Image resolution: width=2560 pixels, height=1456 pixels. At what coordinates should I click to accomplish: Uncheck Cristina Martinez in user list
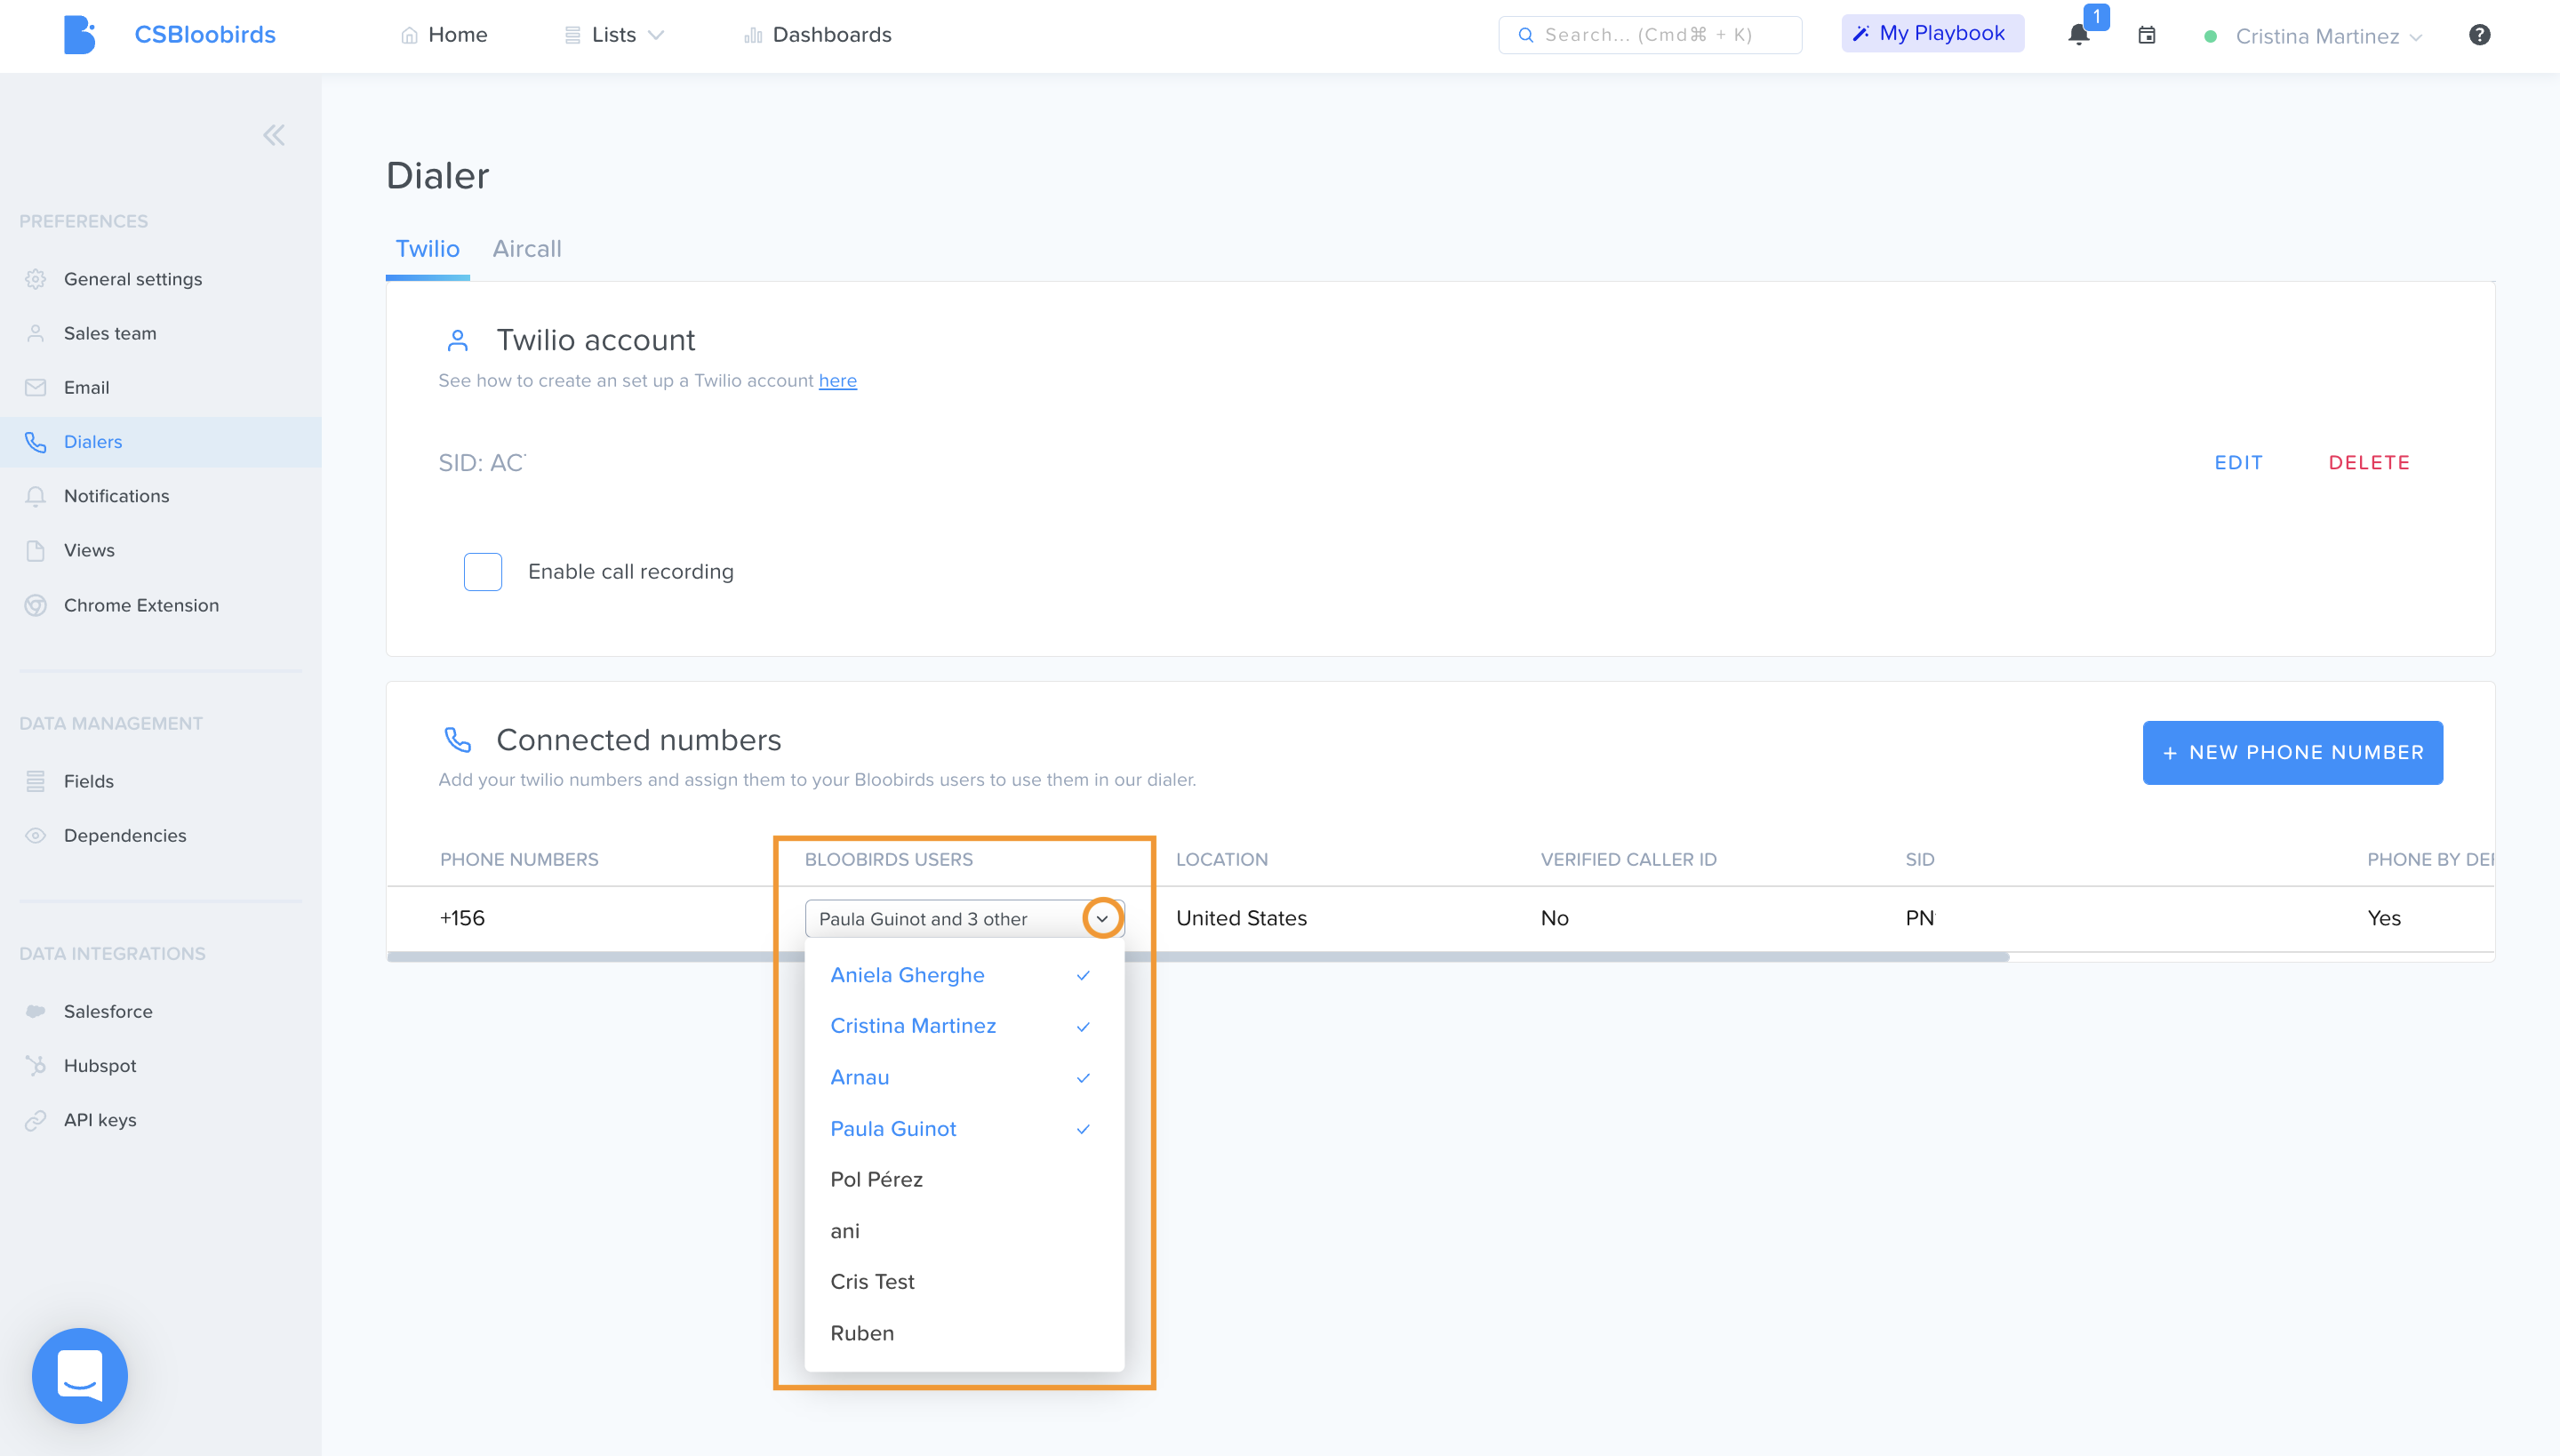964,1026
